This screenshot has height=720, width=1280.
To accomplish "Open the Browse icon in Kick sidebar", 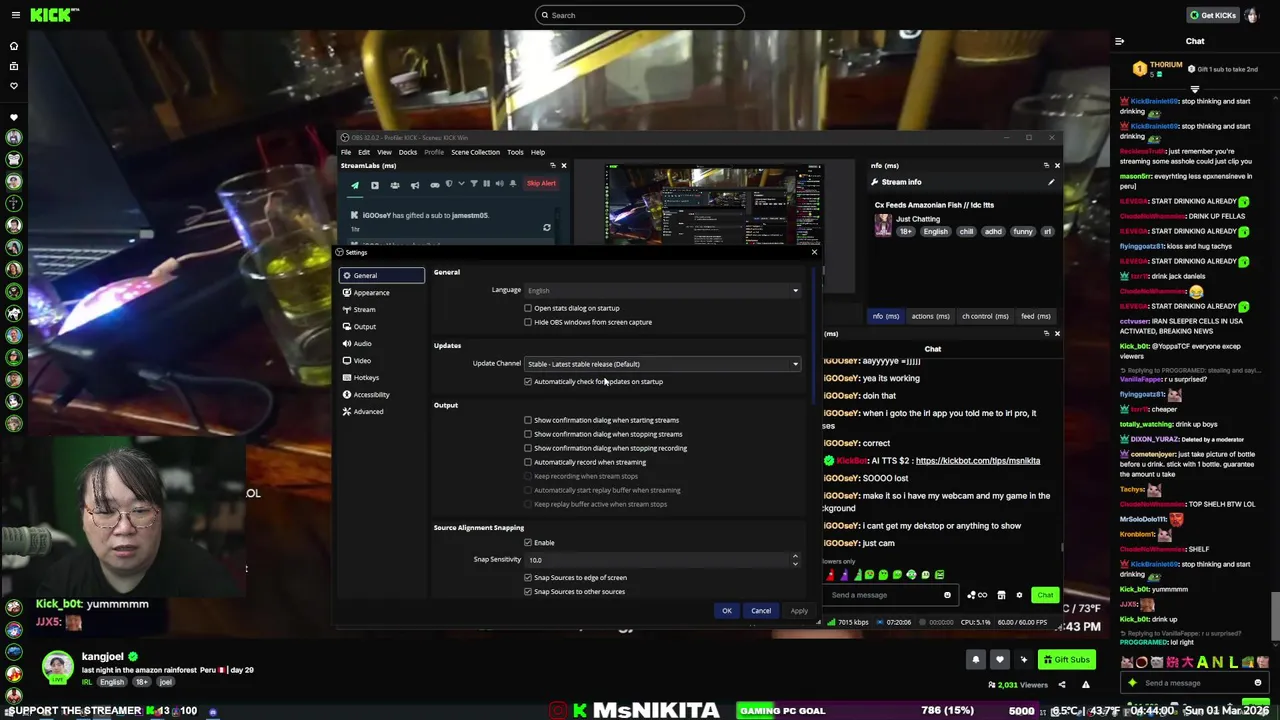I will (14, 66).
